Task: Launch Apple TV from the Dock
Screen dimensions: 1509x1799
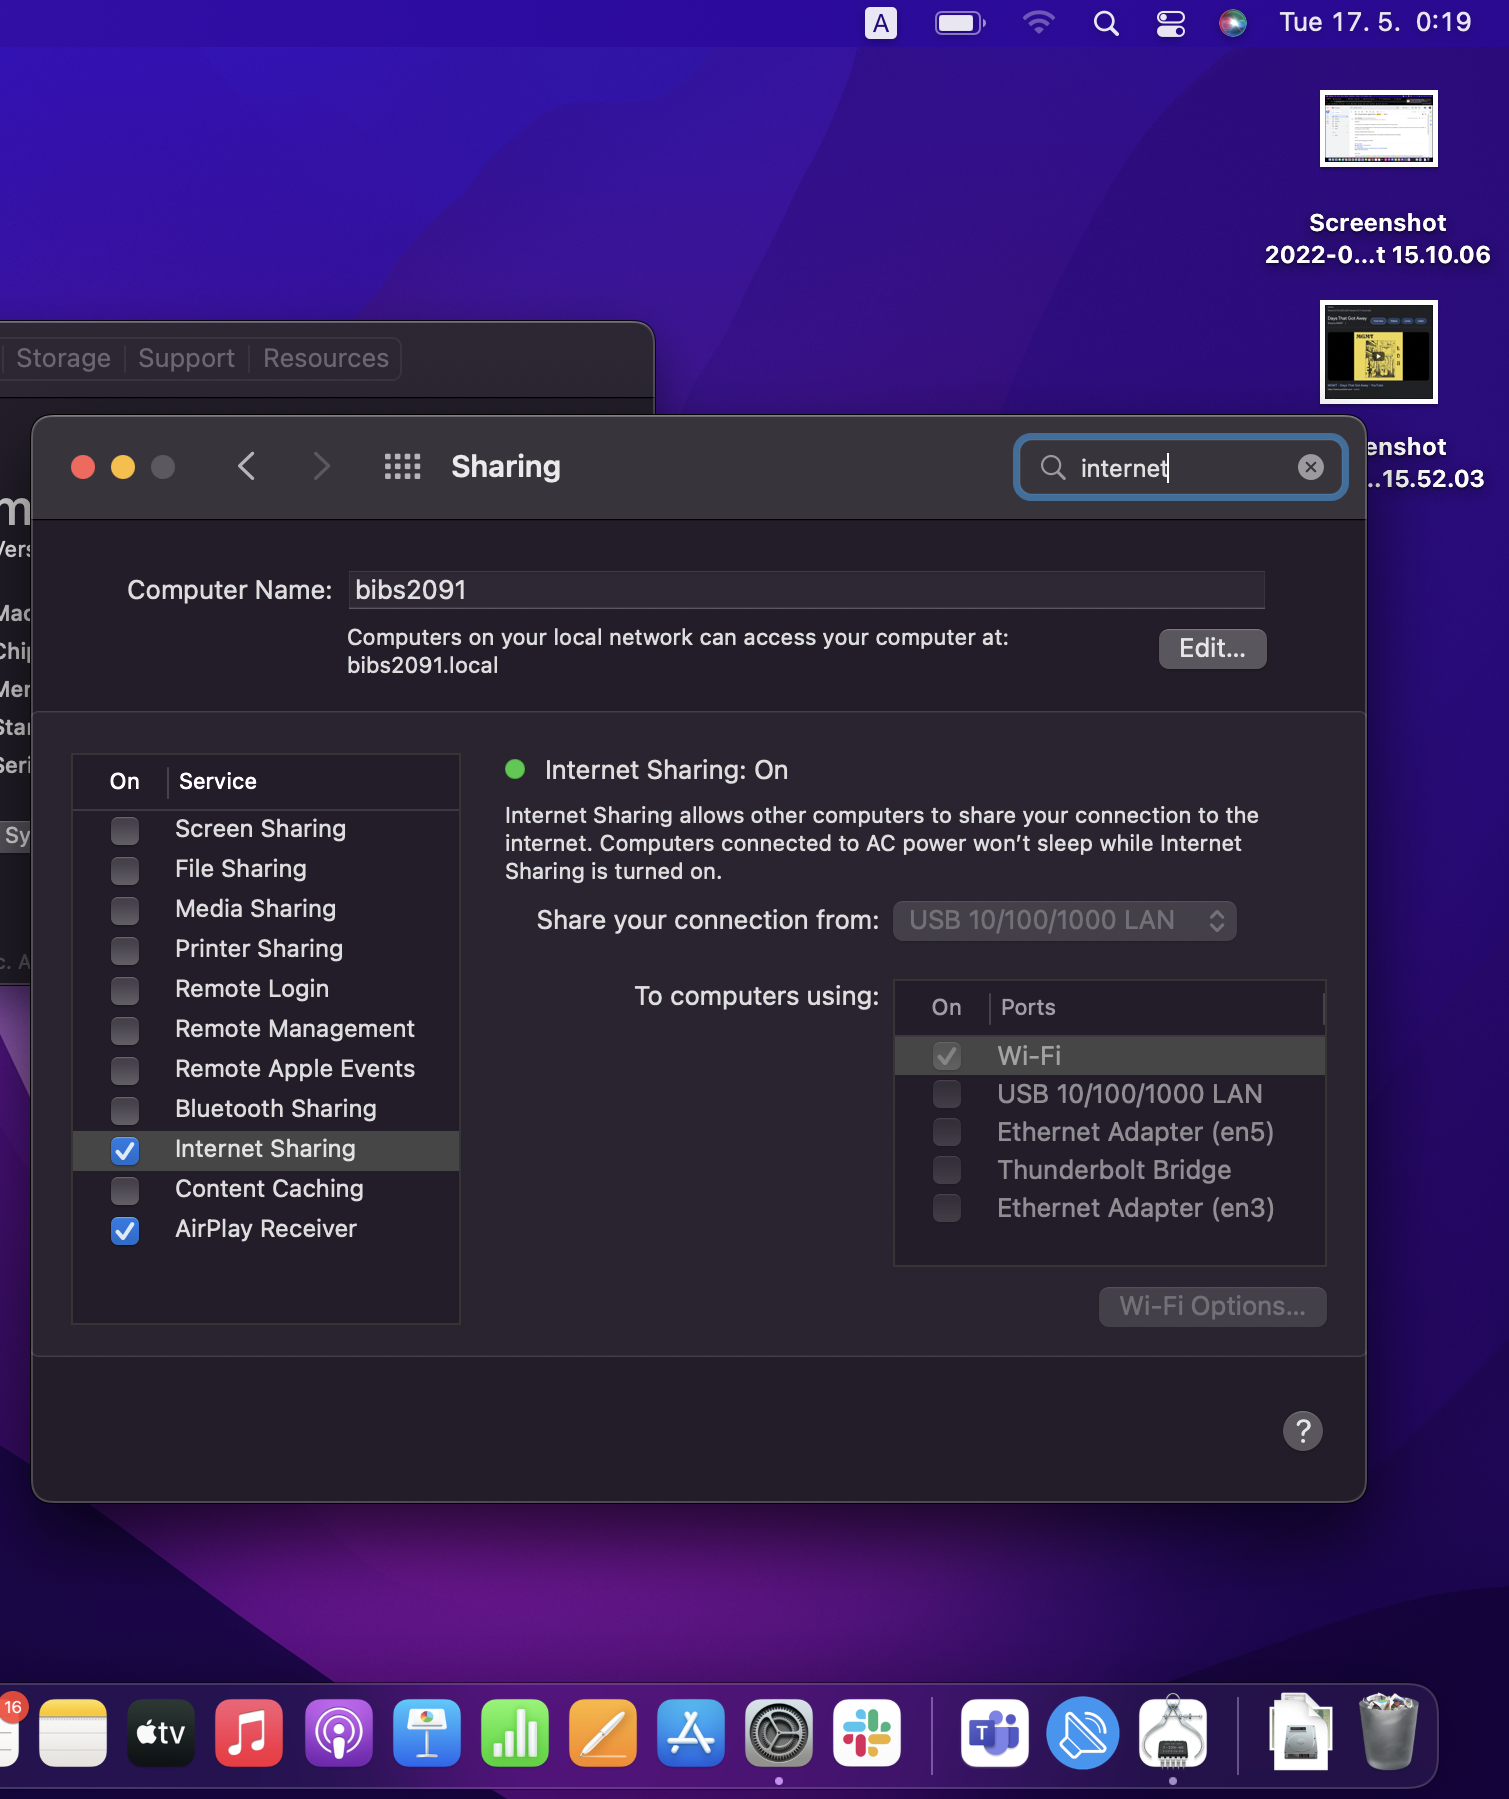Action: tap(161, 1733)
